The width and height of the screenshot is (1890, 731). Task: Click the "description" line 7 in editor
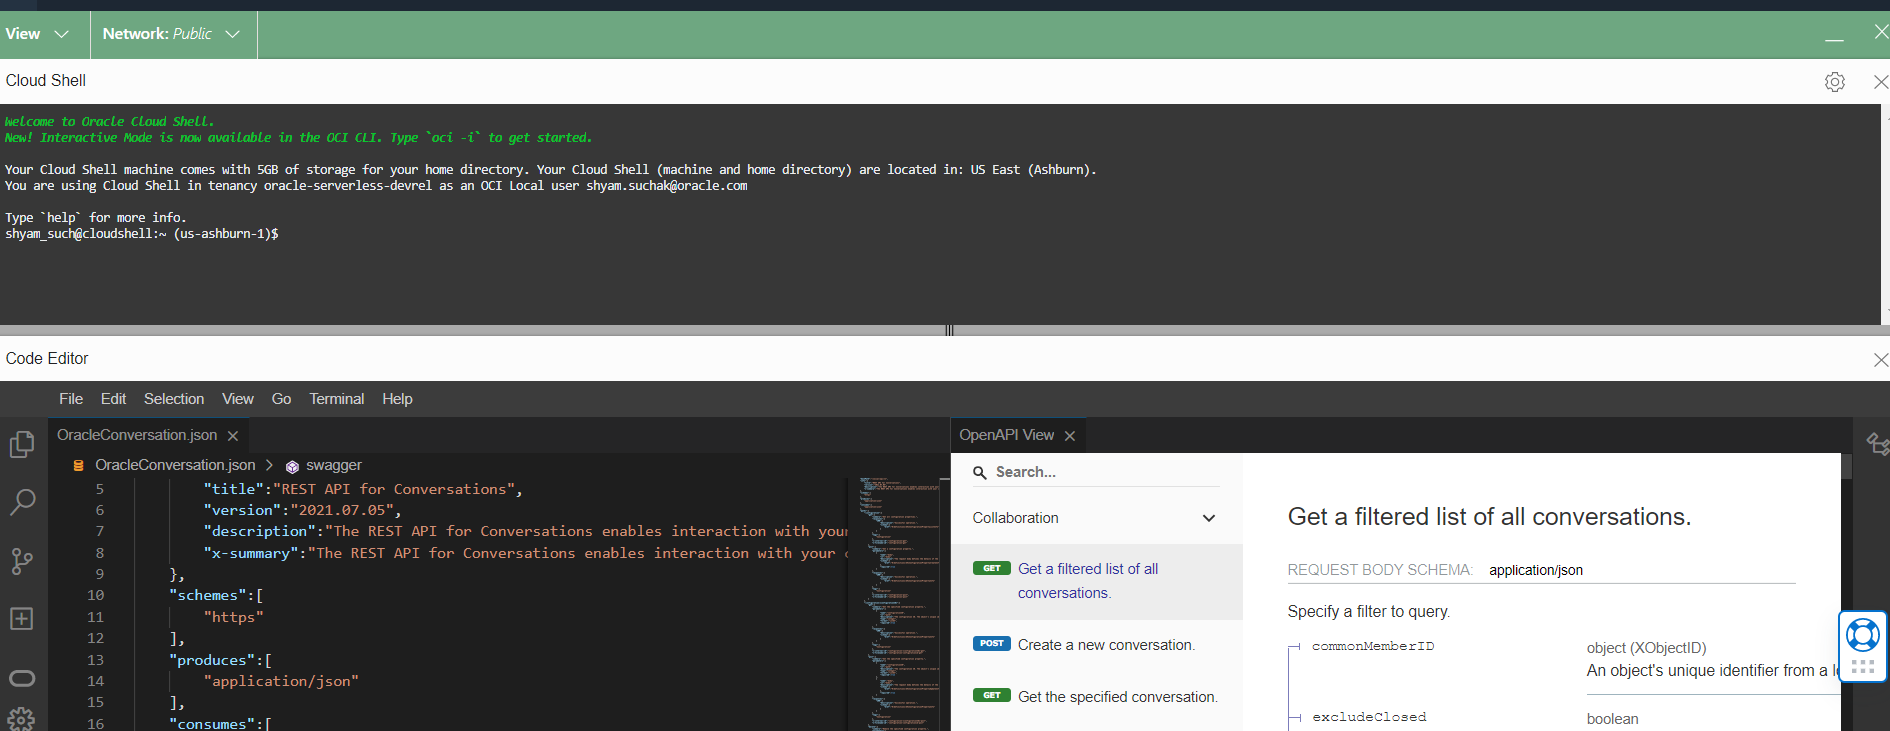click(525, 532)
